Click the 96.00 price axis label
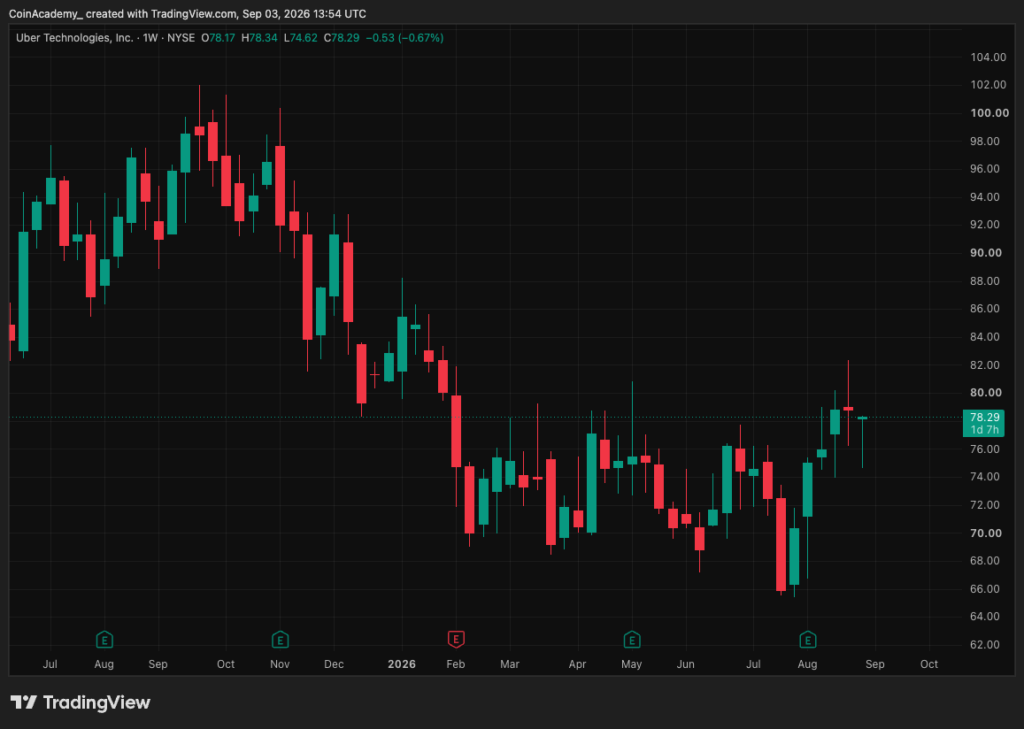Viewport: 1024px width, 729px height. [x=984, y=169]
